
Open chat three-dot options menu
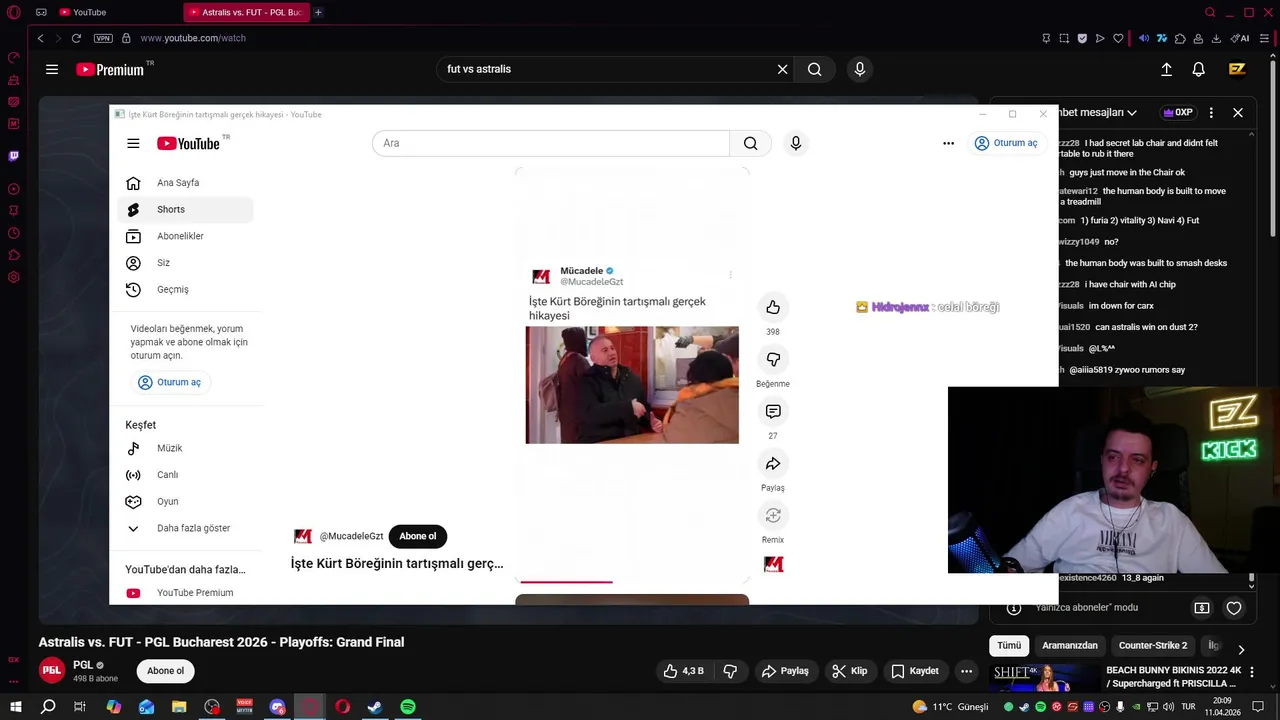pos(1211,113)
